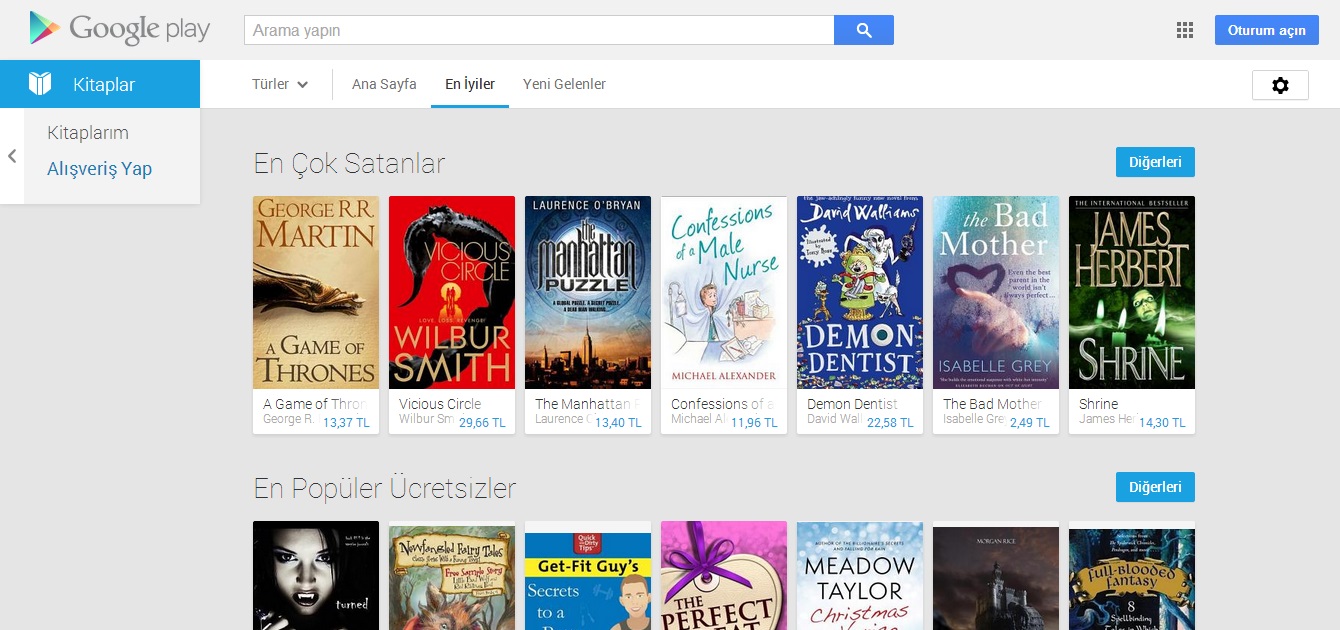Open the Yeni Gelenler tab
Screen dimensions: 1340x630
coord(564,84)
